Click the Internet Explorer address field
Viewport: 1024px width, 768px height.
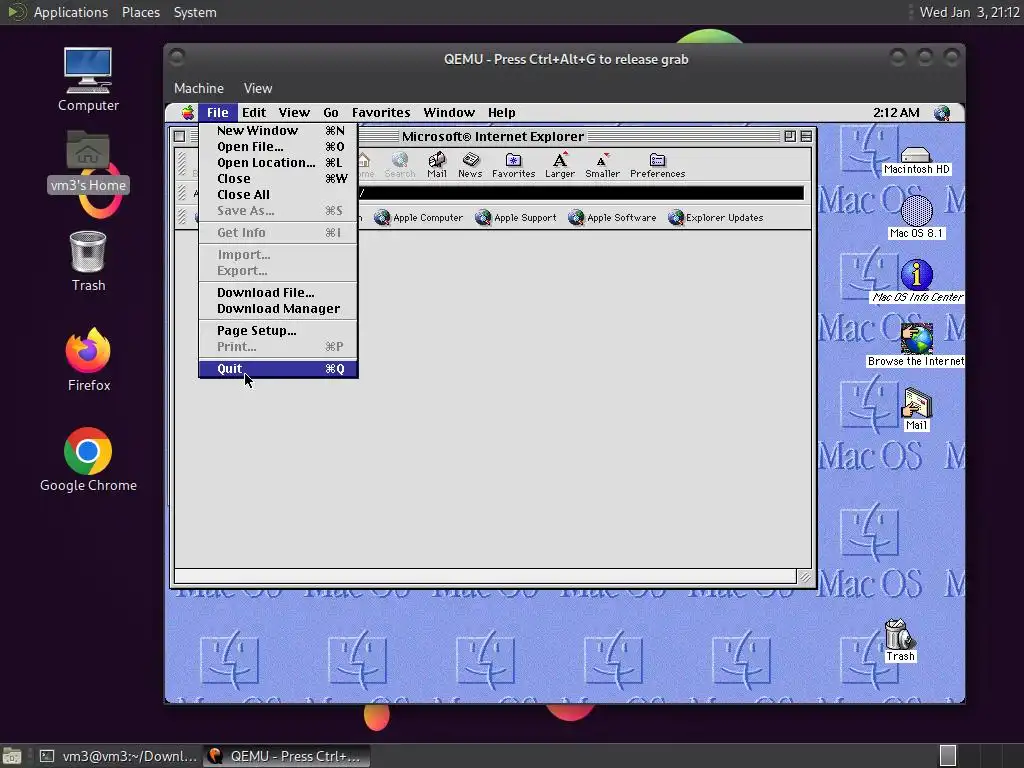(x=581, y=193)
